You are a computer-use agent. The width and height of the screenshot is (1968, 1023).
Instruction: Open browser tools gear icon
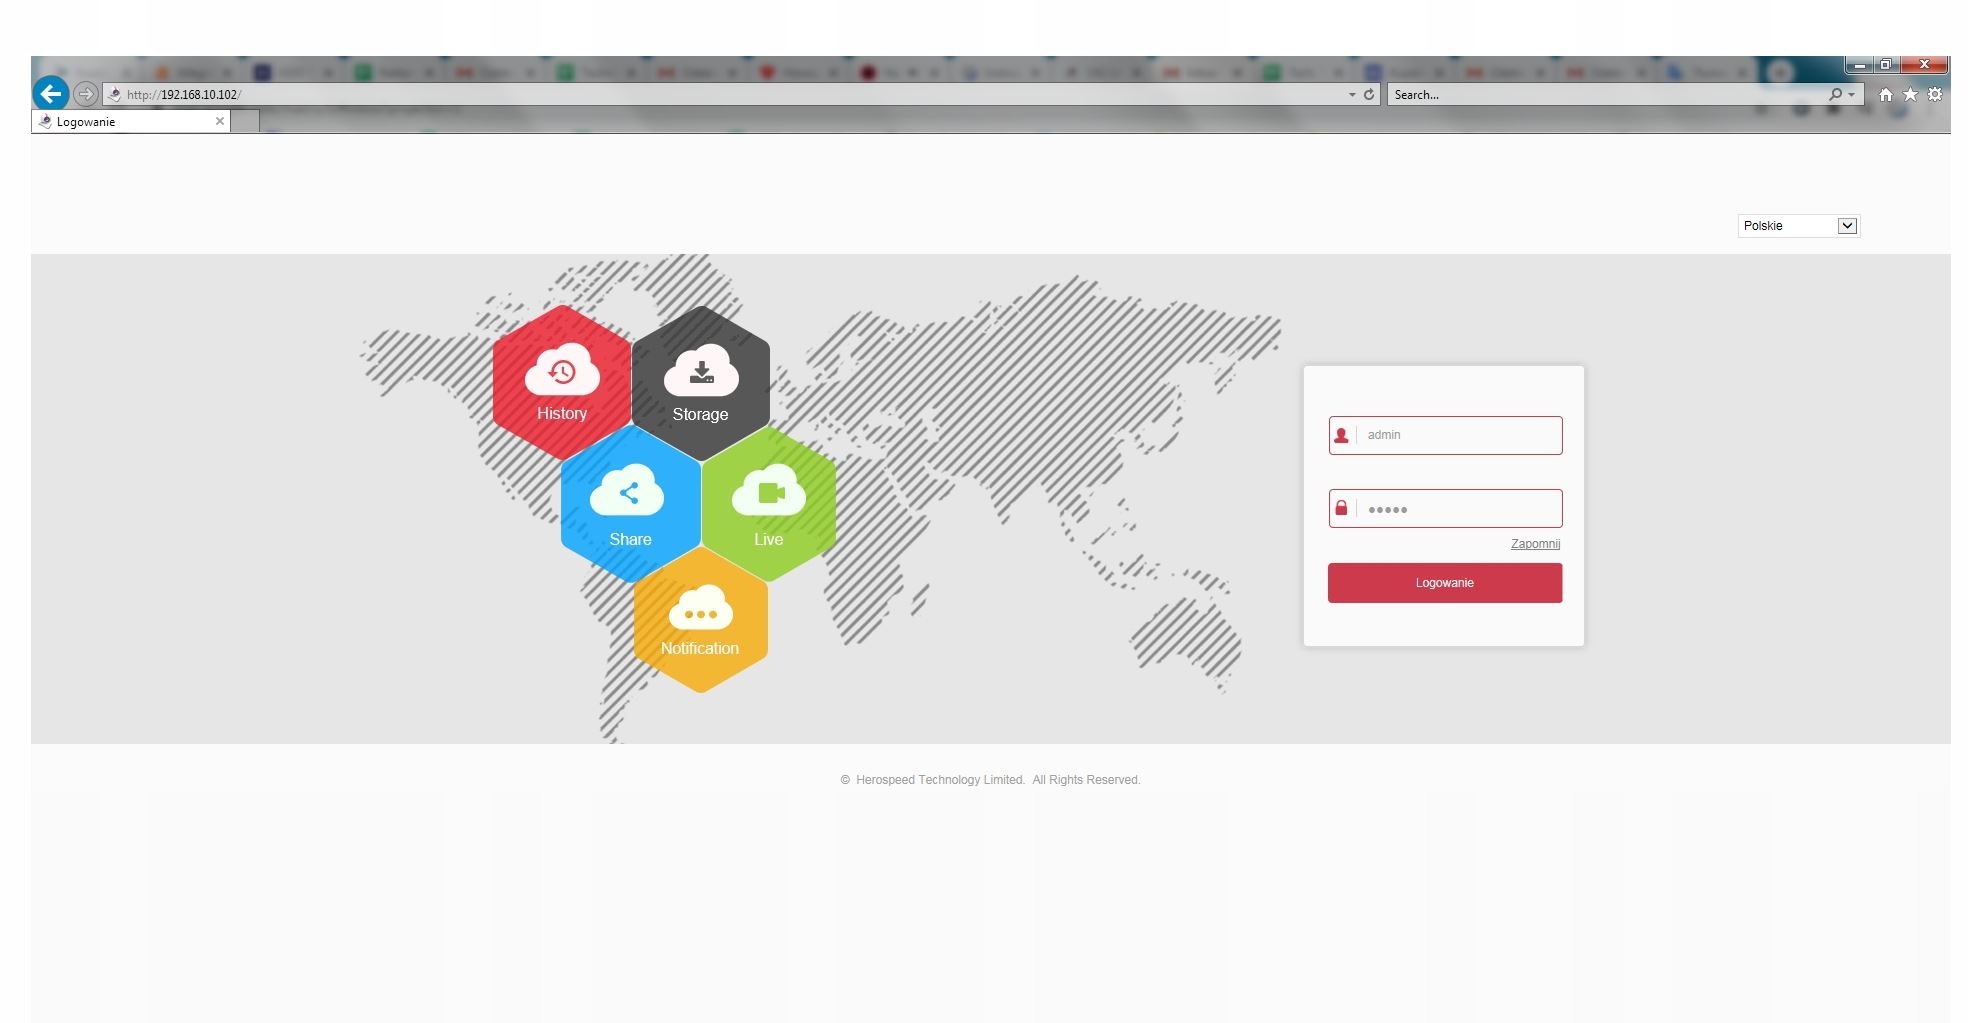(x=1935, y=94)
